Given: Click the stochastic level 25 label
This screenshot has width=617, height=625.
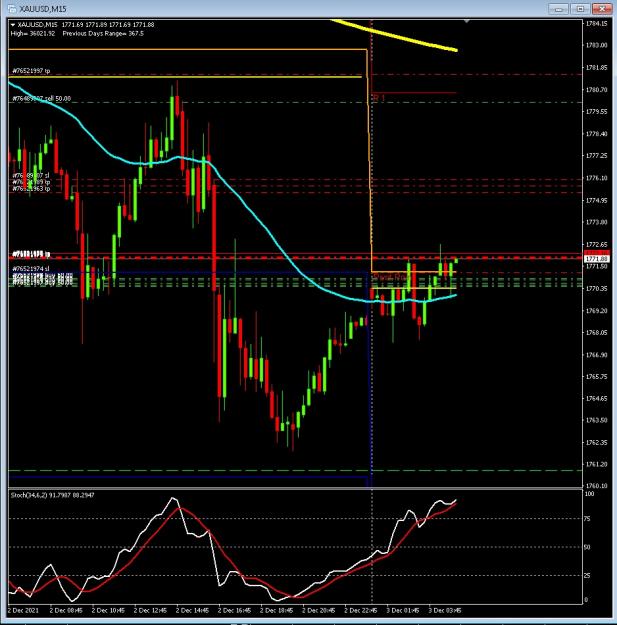Looking at the screenshot, I should coord(587,576).
